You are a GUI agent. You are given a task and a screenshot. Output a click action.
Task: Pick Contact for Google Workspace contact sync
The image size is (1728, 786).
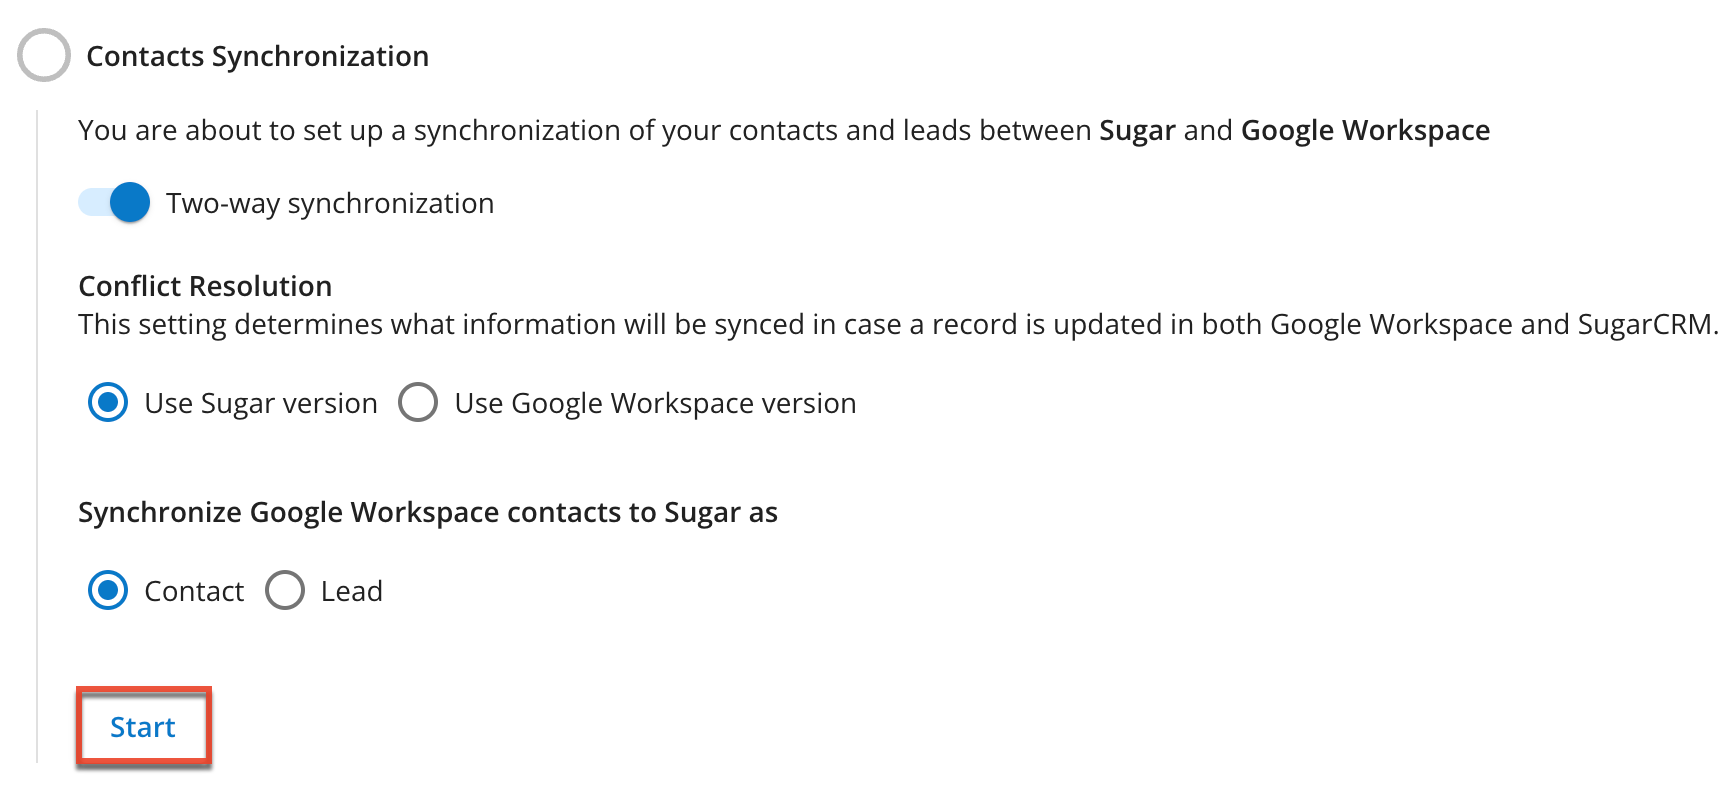pyautogui.click(x=107, y=590)
